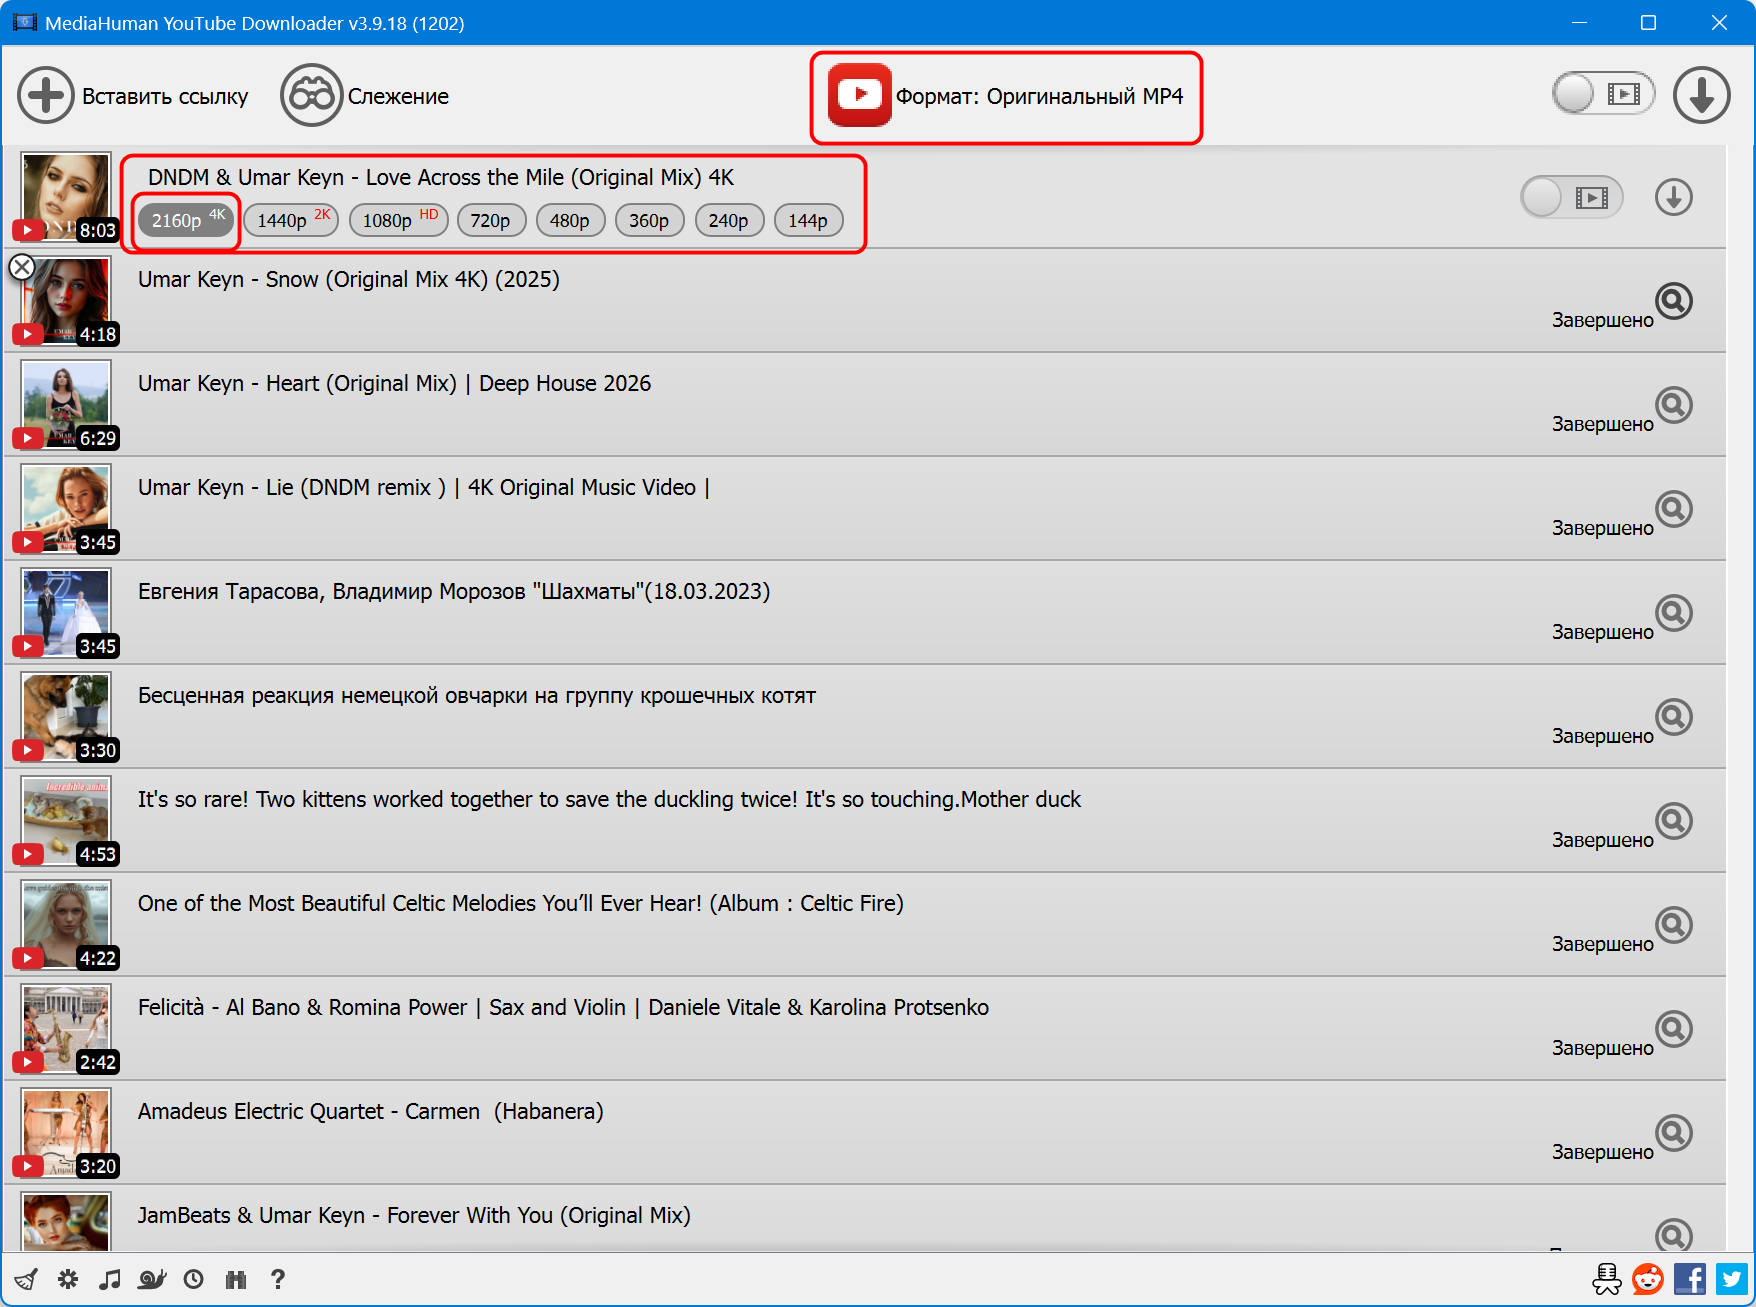1756x1307 pixels.
Task: Click the title 'Amadeus Electric Quartet - Carmen'
Action: click(x=309, y=1112)
